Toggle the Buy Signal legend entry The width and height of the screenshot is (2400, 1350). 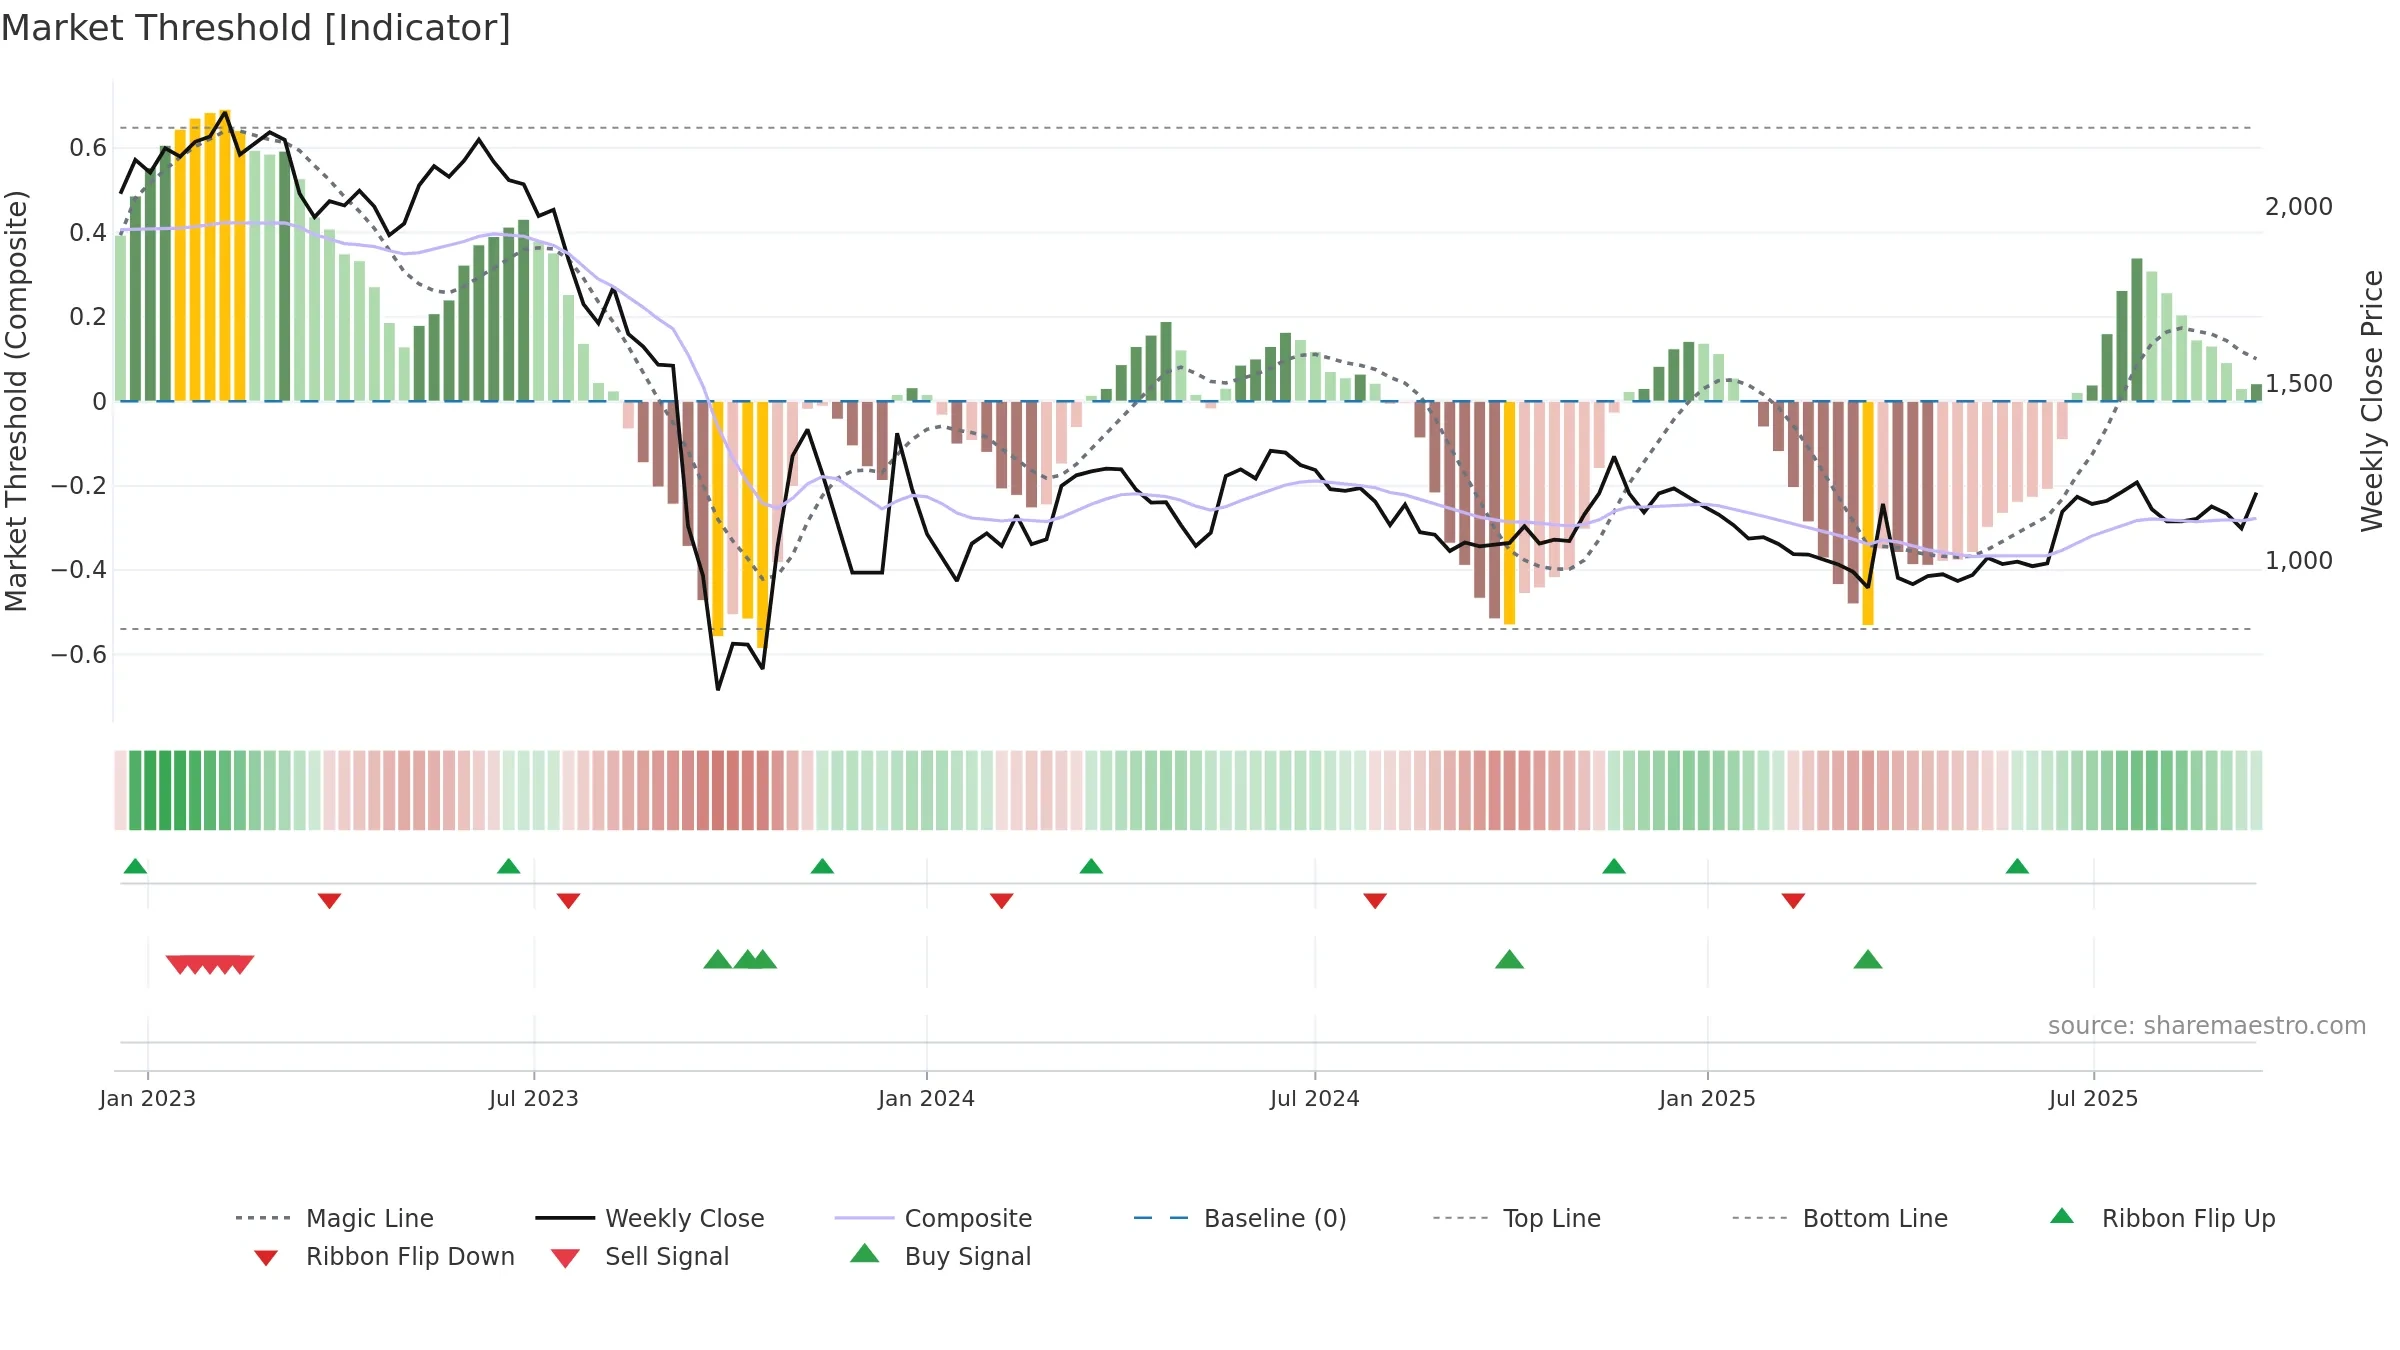tap(940, 1256)
